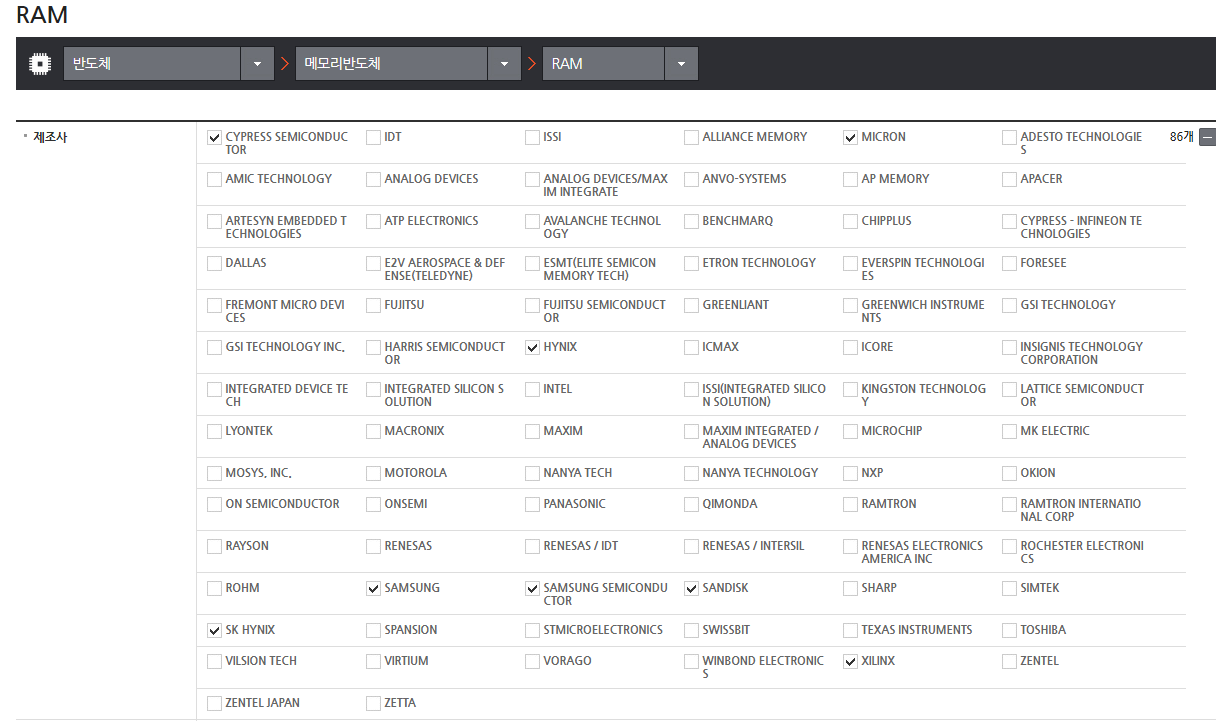1216x721 pixels.
Task: Check the VORAGO checkbox
Action: click(532, 661)
